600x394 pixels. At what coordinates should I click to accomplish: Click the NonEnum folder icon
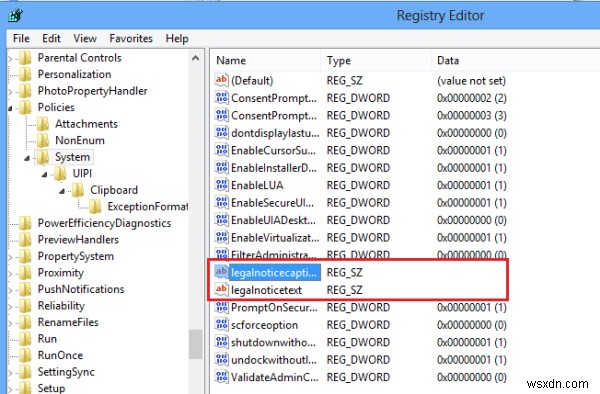(x=43, y=140)
